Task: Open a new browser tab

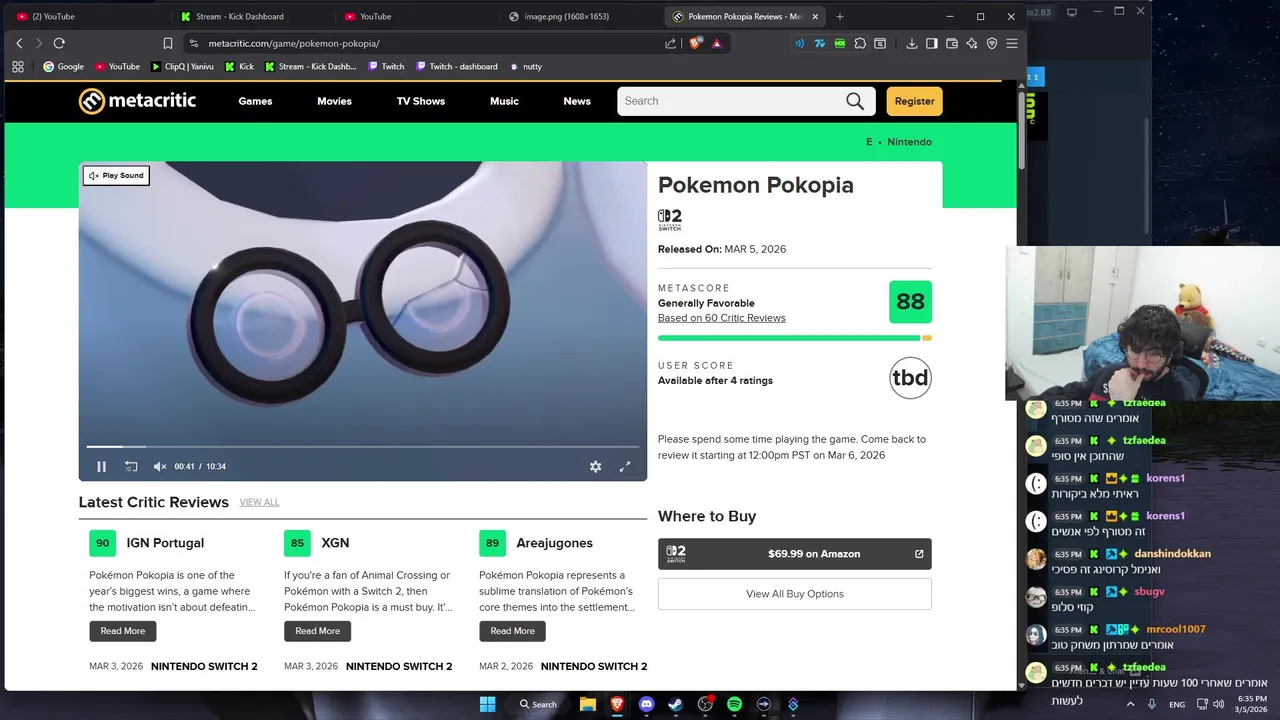Action: pos(840,16)
